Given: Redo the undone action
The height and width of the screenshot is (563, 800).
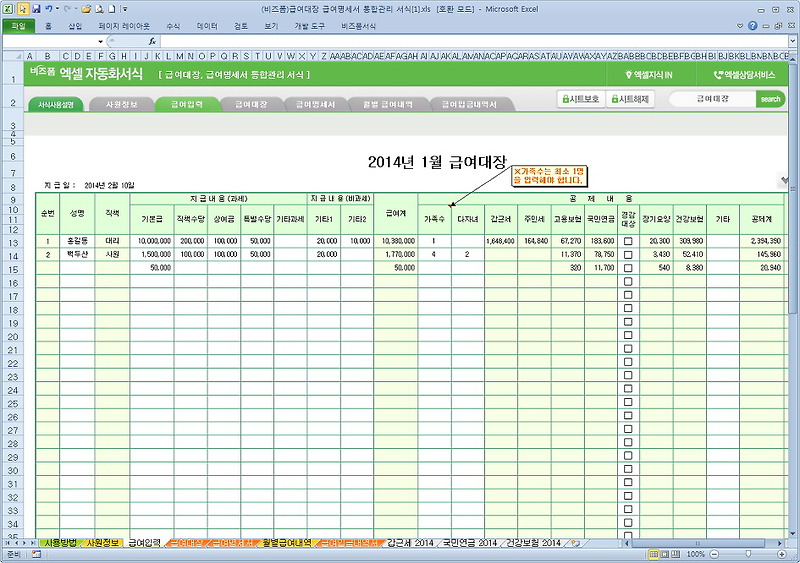Looking at the screenshot, I should tap(67, 9).
